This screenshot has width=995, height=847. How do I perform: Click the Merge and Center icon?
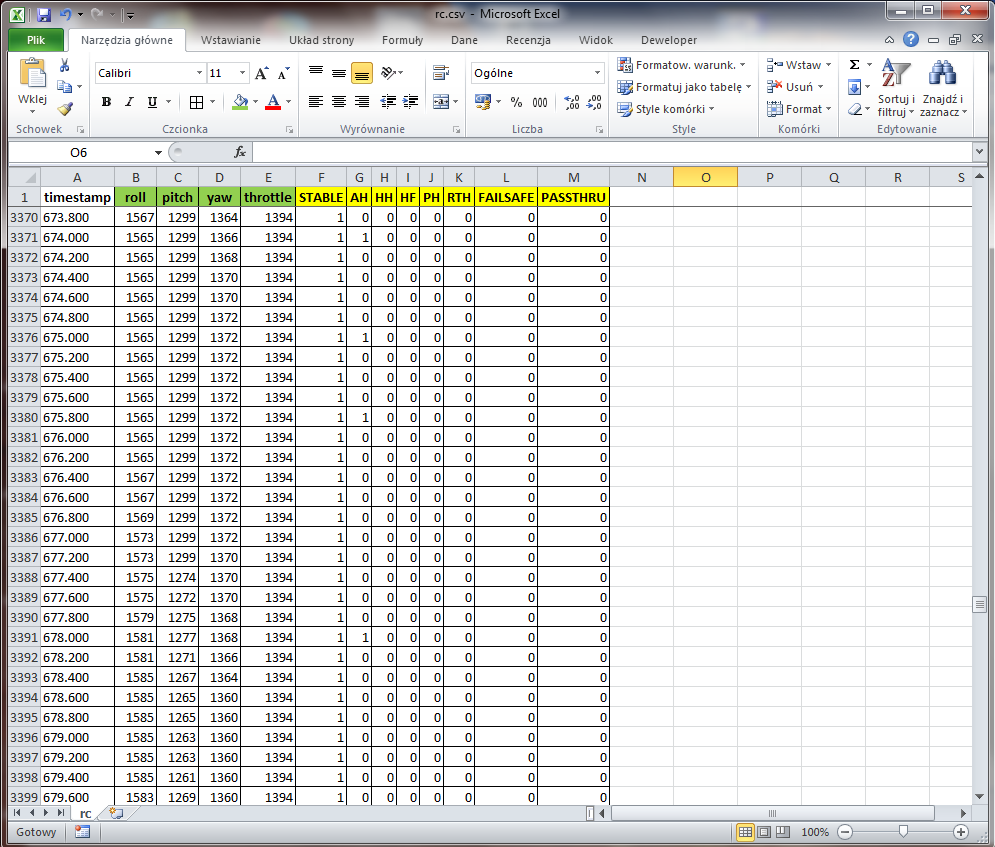[x=439, y=101]
